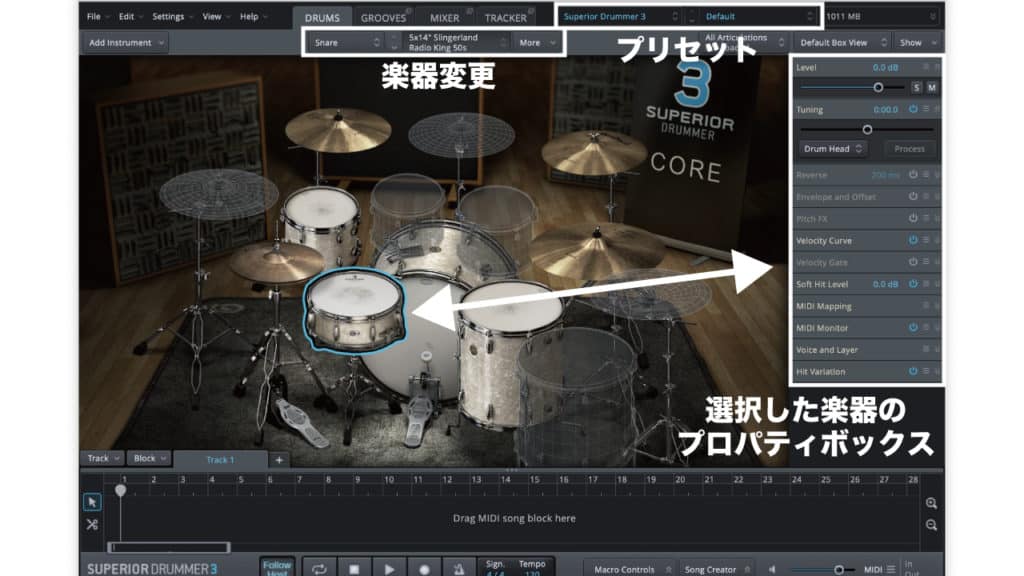The height and width of the screenshot is (576, 1024).
Task: Open the Help menu
Action: [x=253, y=16]
